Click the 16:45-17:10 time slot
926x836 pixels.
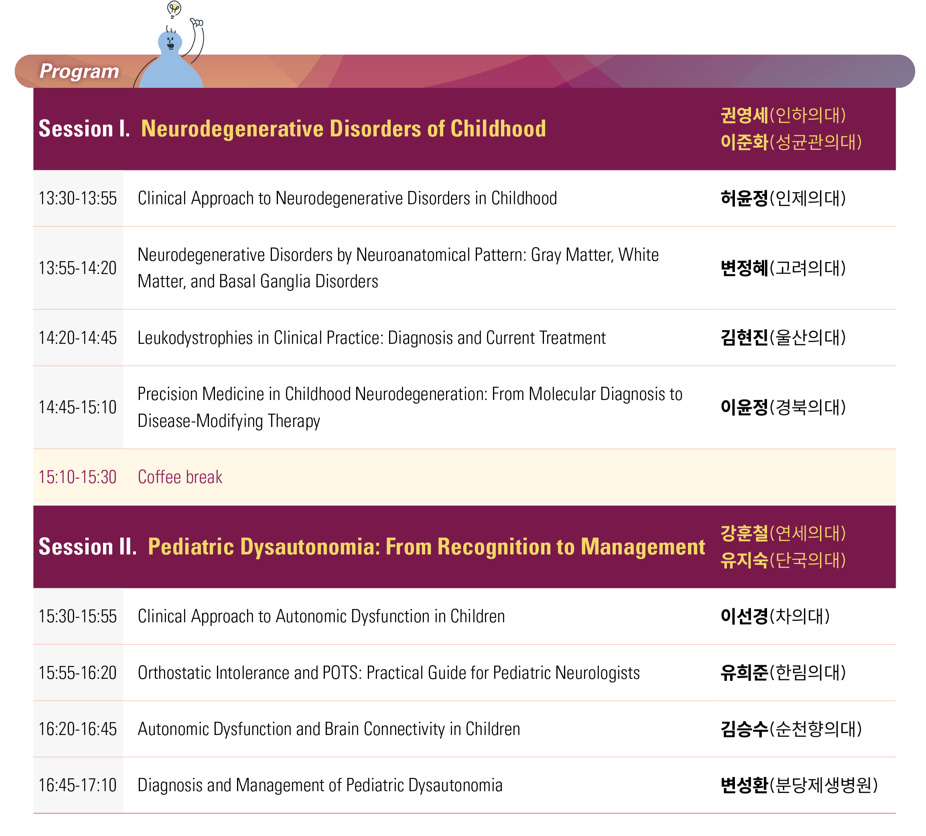(77, 785)
